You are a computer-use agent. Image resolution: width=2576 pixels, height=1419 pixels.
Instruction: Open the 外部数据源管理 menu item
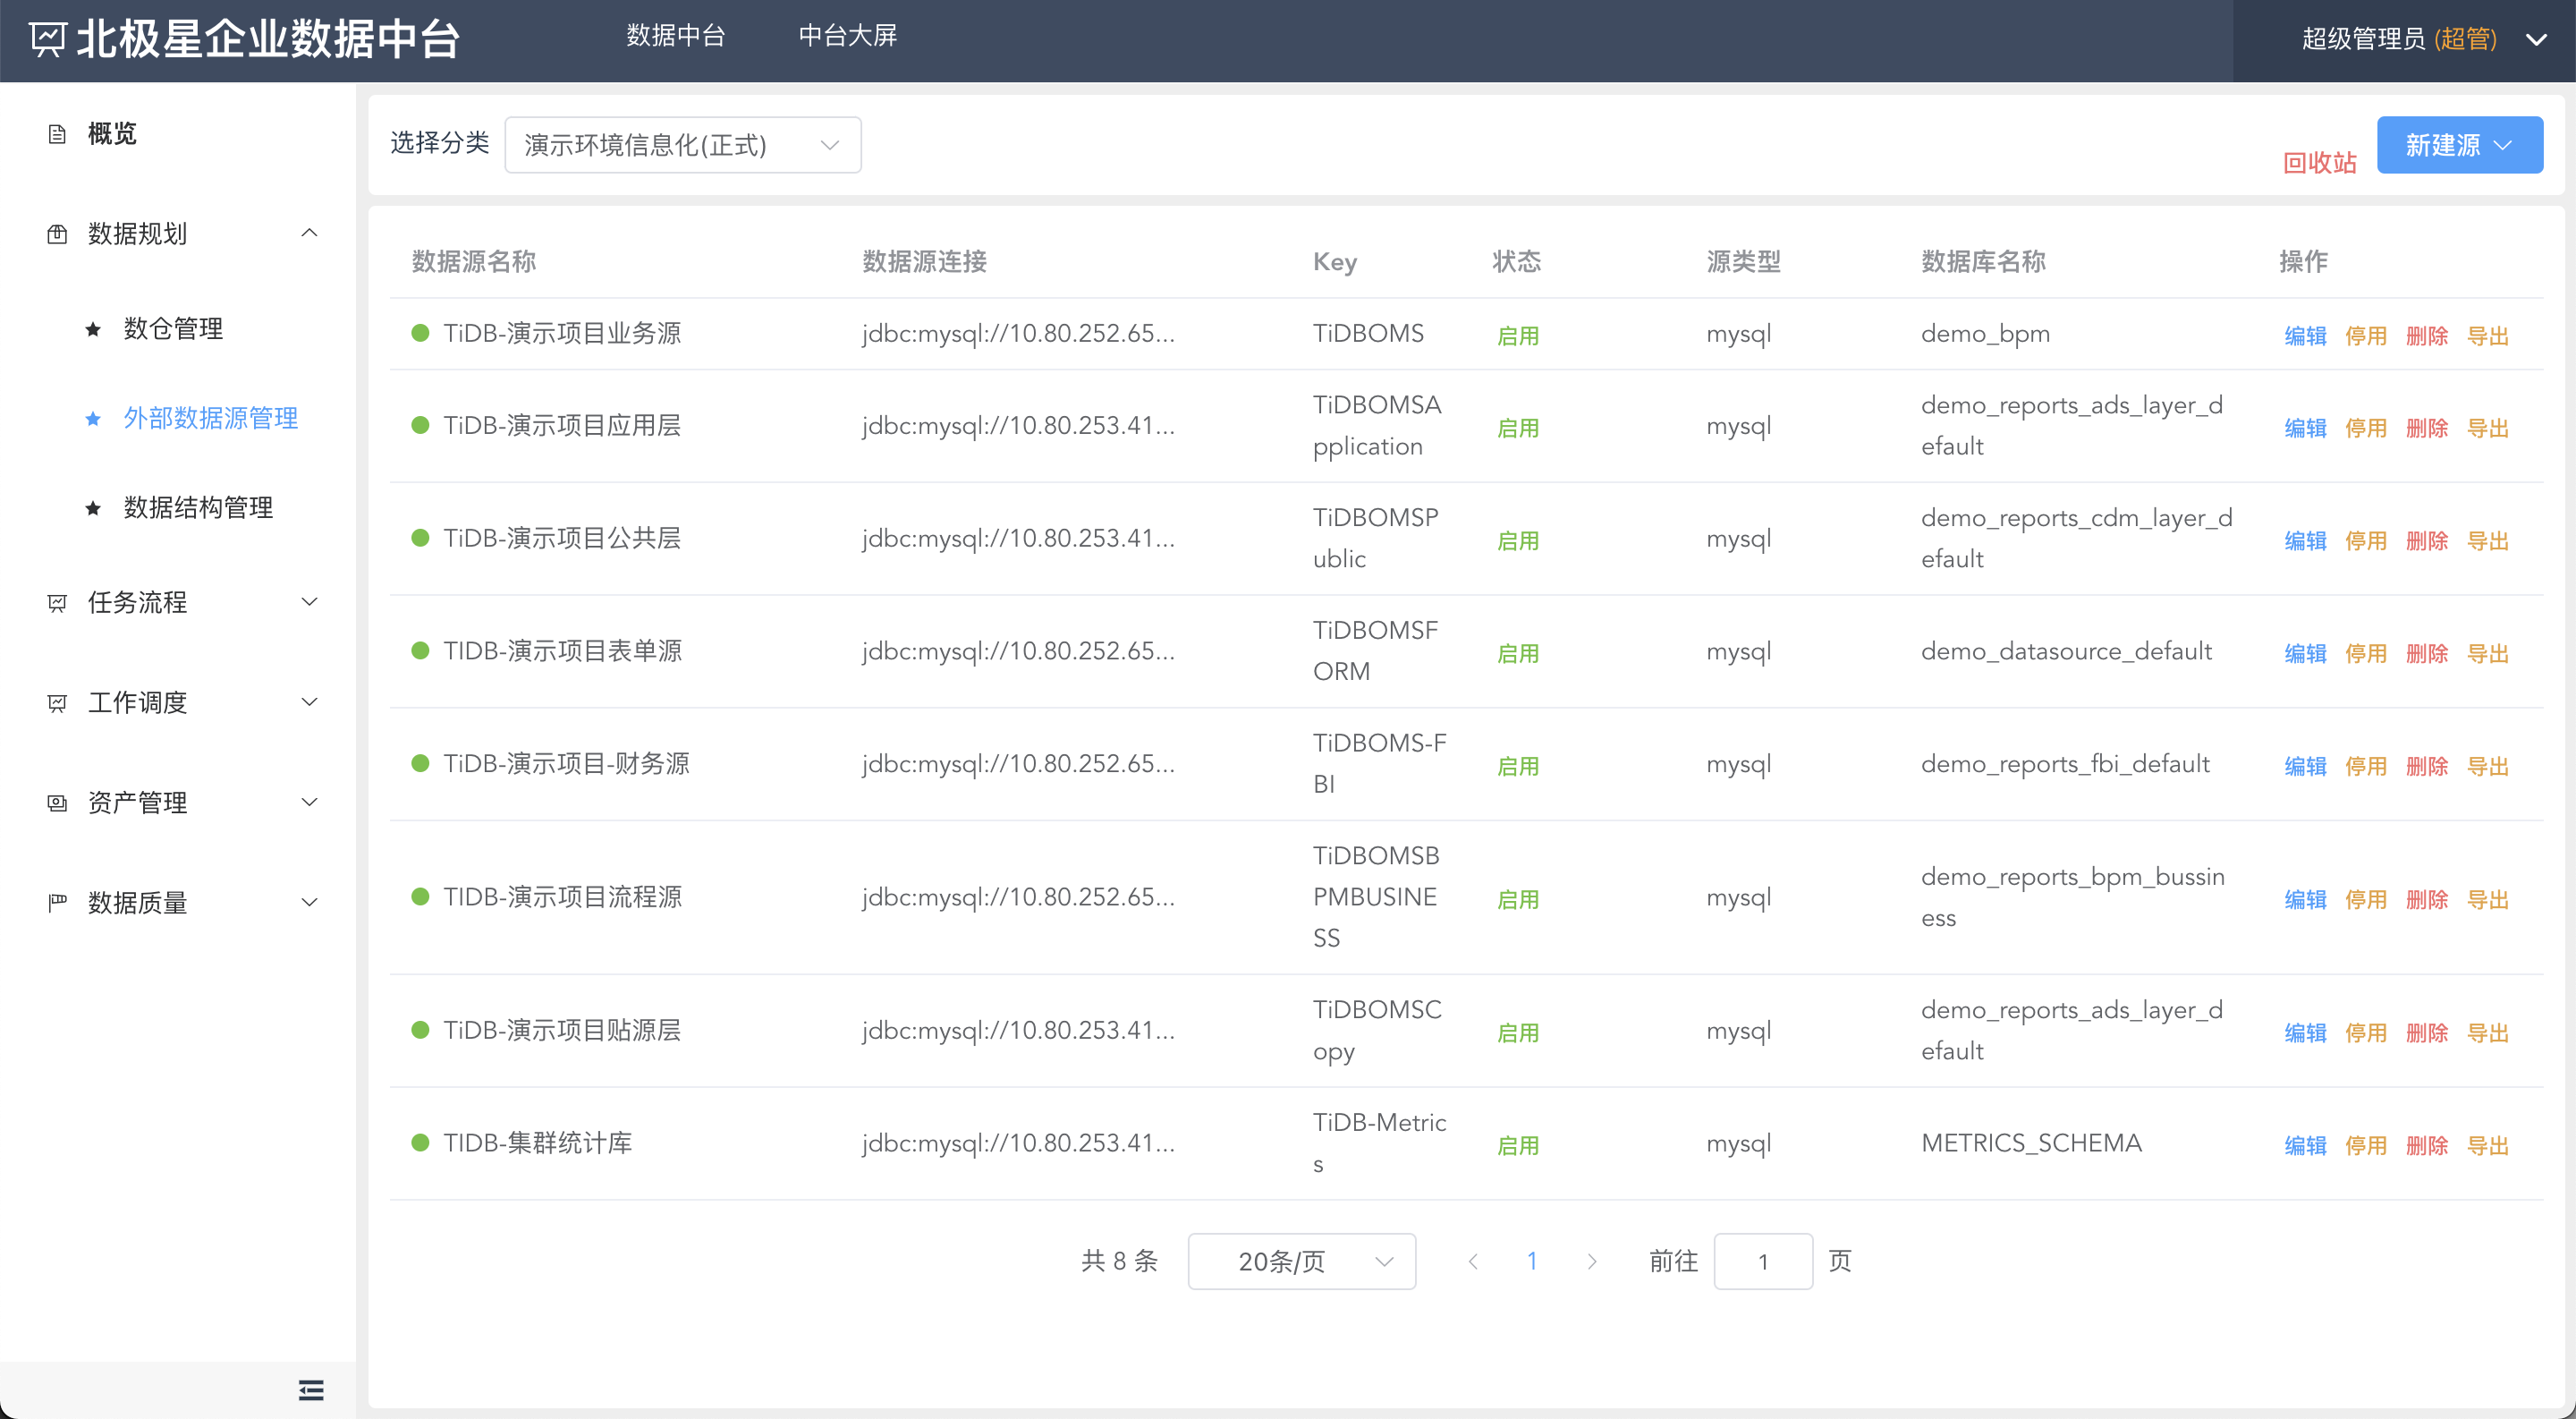click(178, 418)
